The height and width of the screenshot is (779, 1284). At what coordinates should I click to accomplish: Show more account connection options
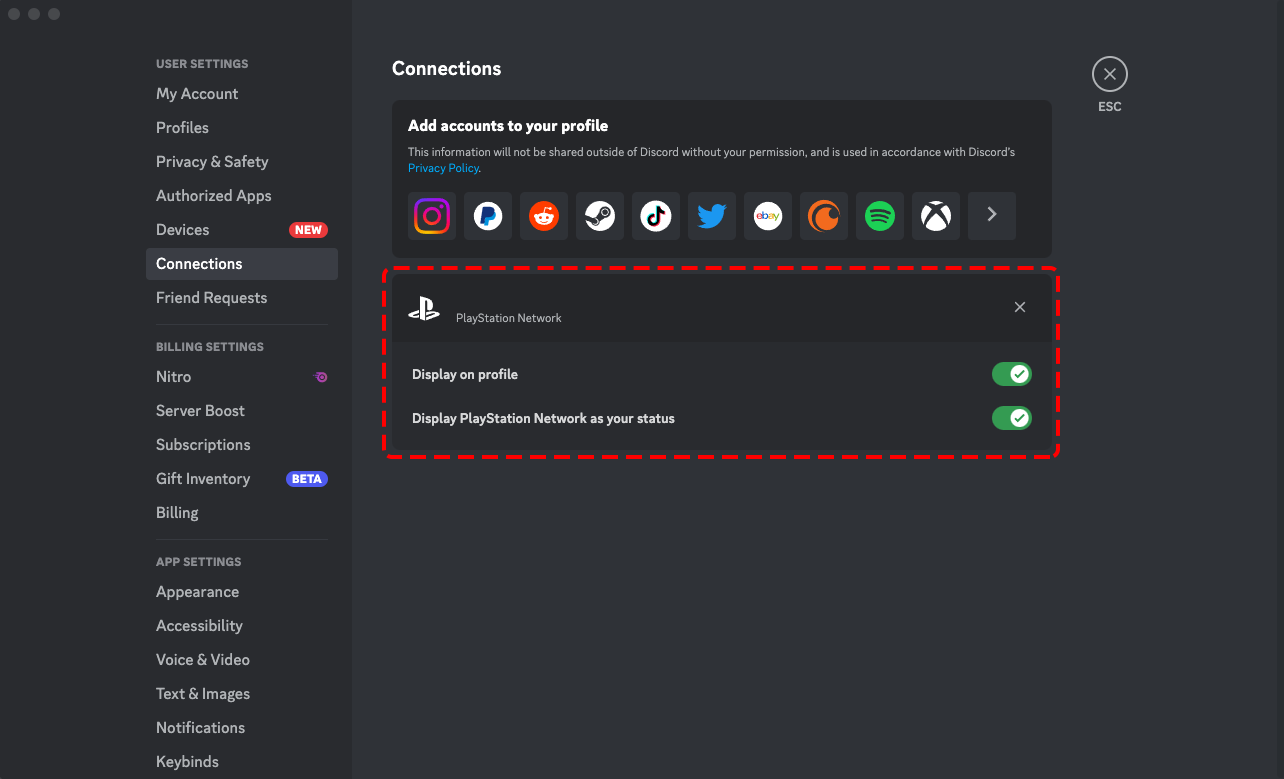pyautogui.click(x=992, y=216)
